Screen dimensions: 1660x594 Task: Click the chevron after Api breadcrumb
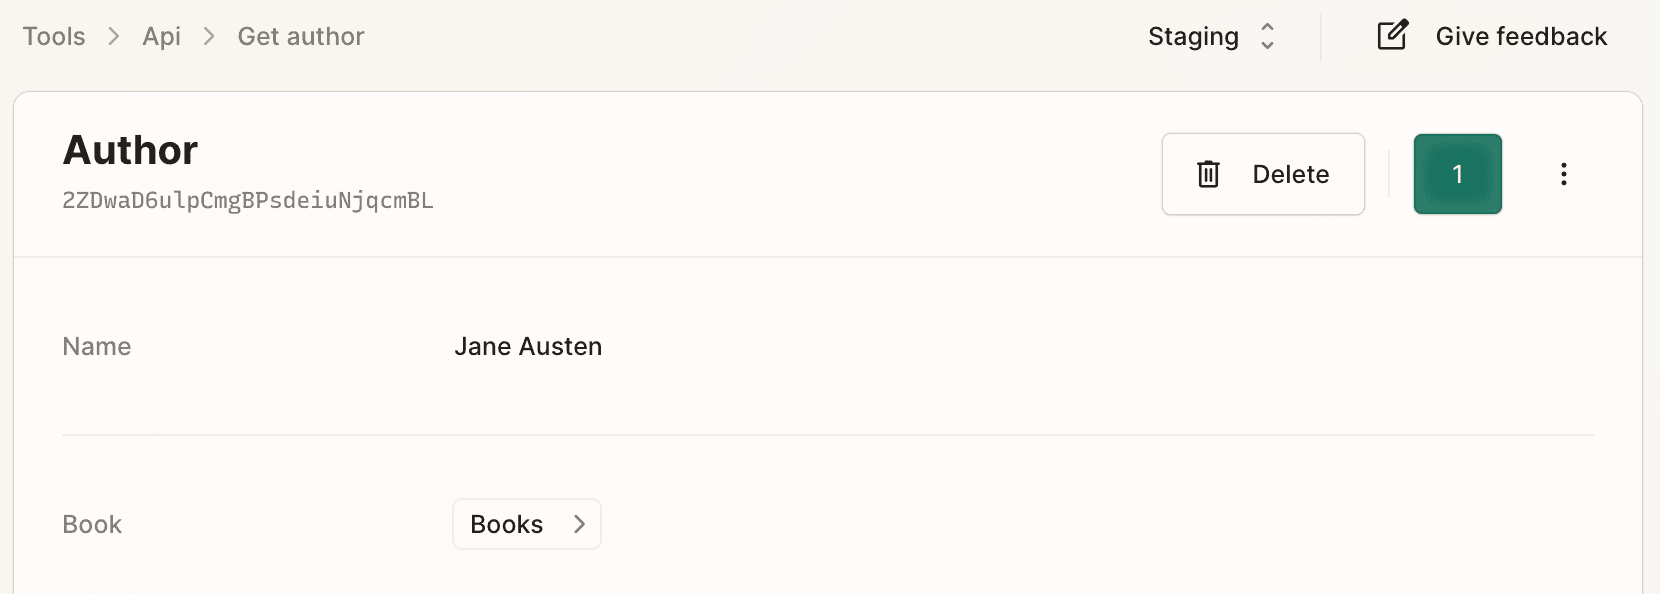pos(209,36)
